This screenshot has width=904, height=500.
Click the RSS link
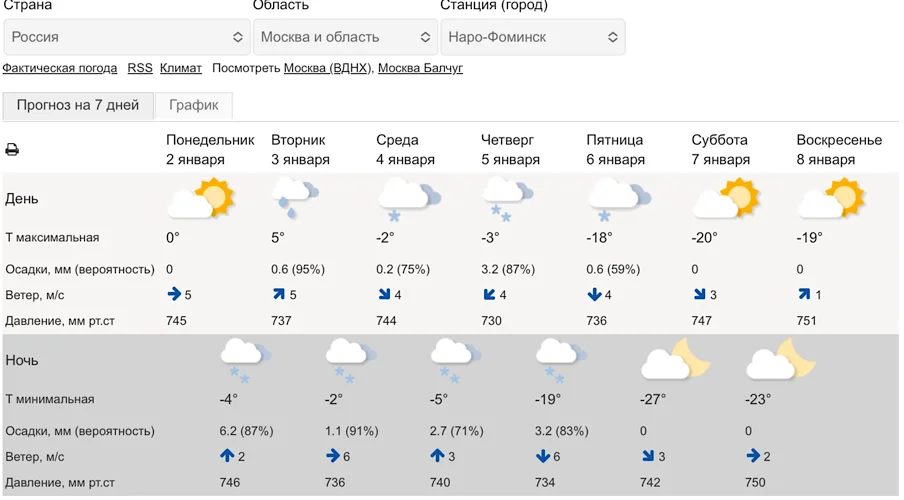tap(140, 68)
